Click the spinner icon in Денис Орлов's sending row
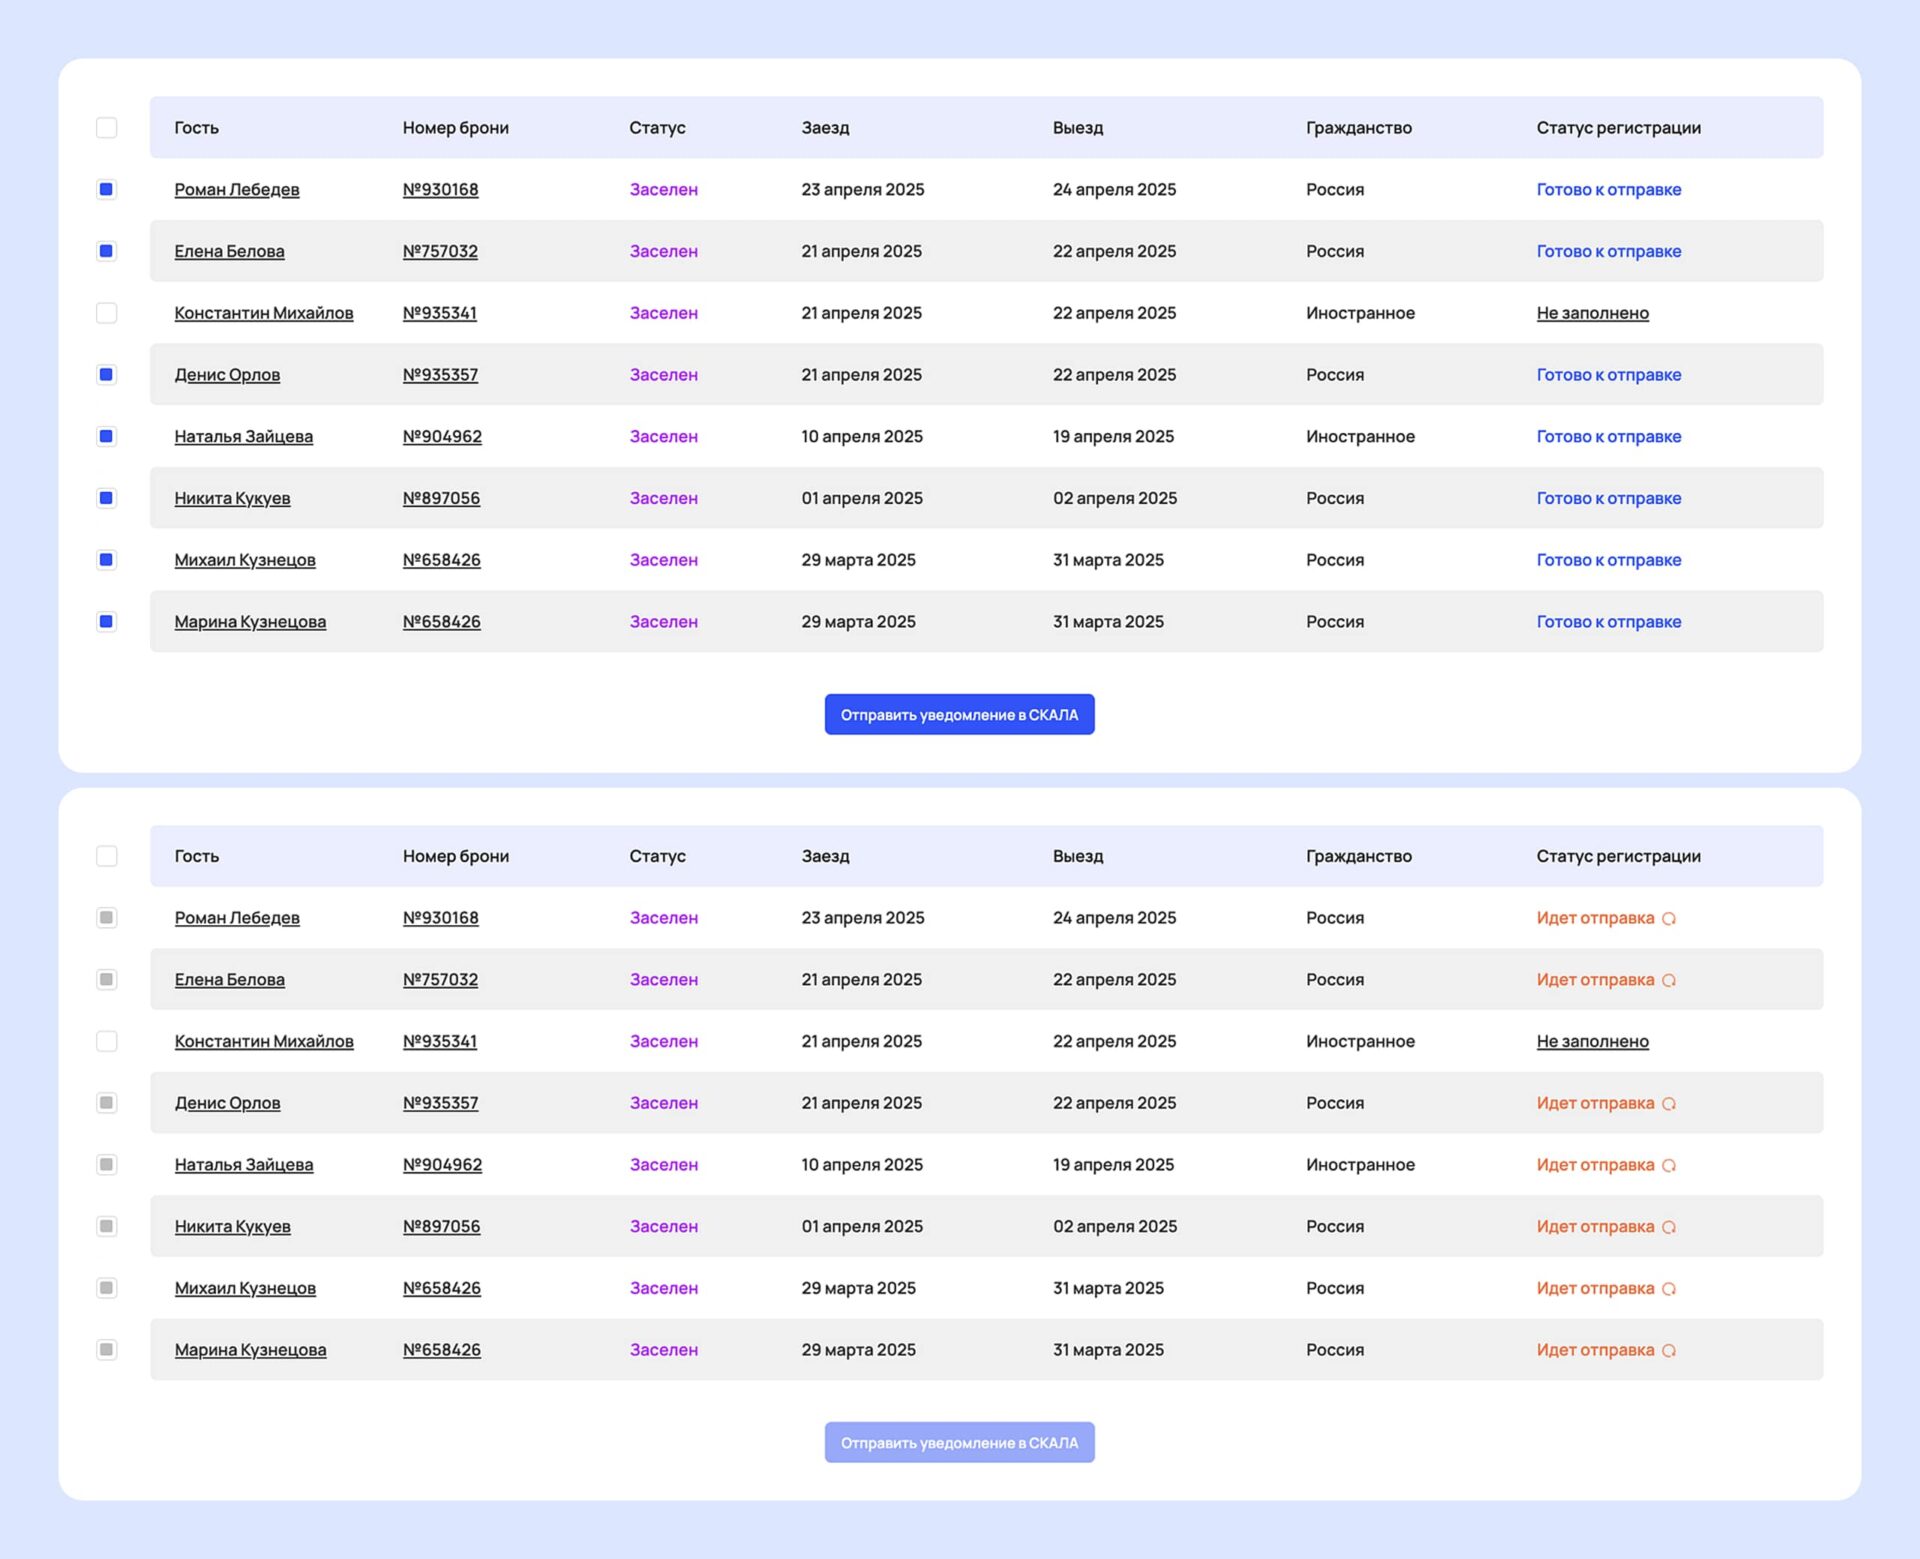 1668,1103
